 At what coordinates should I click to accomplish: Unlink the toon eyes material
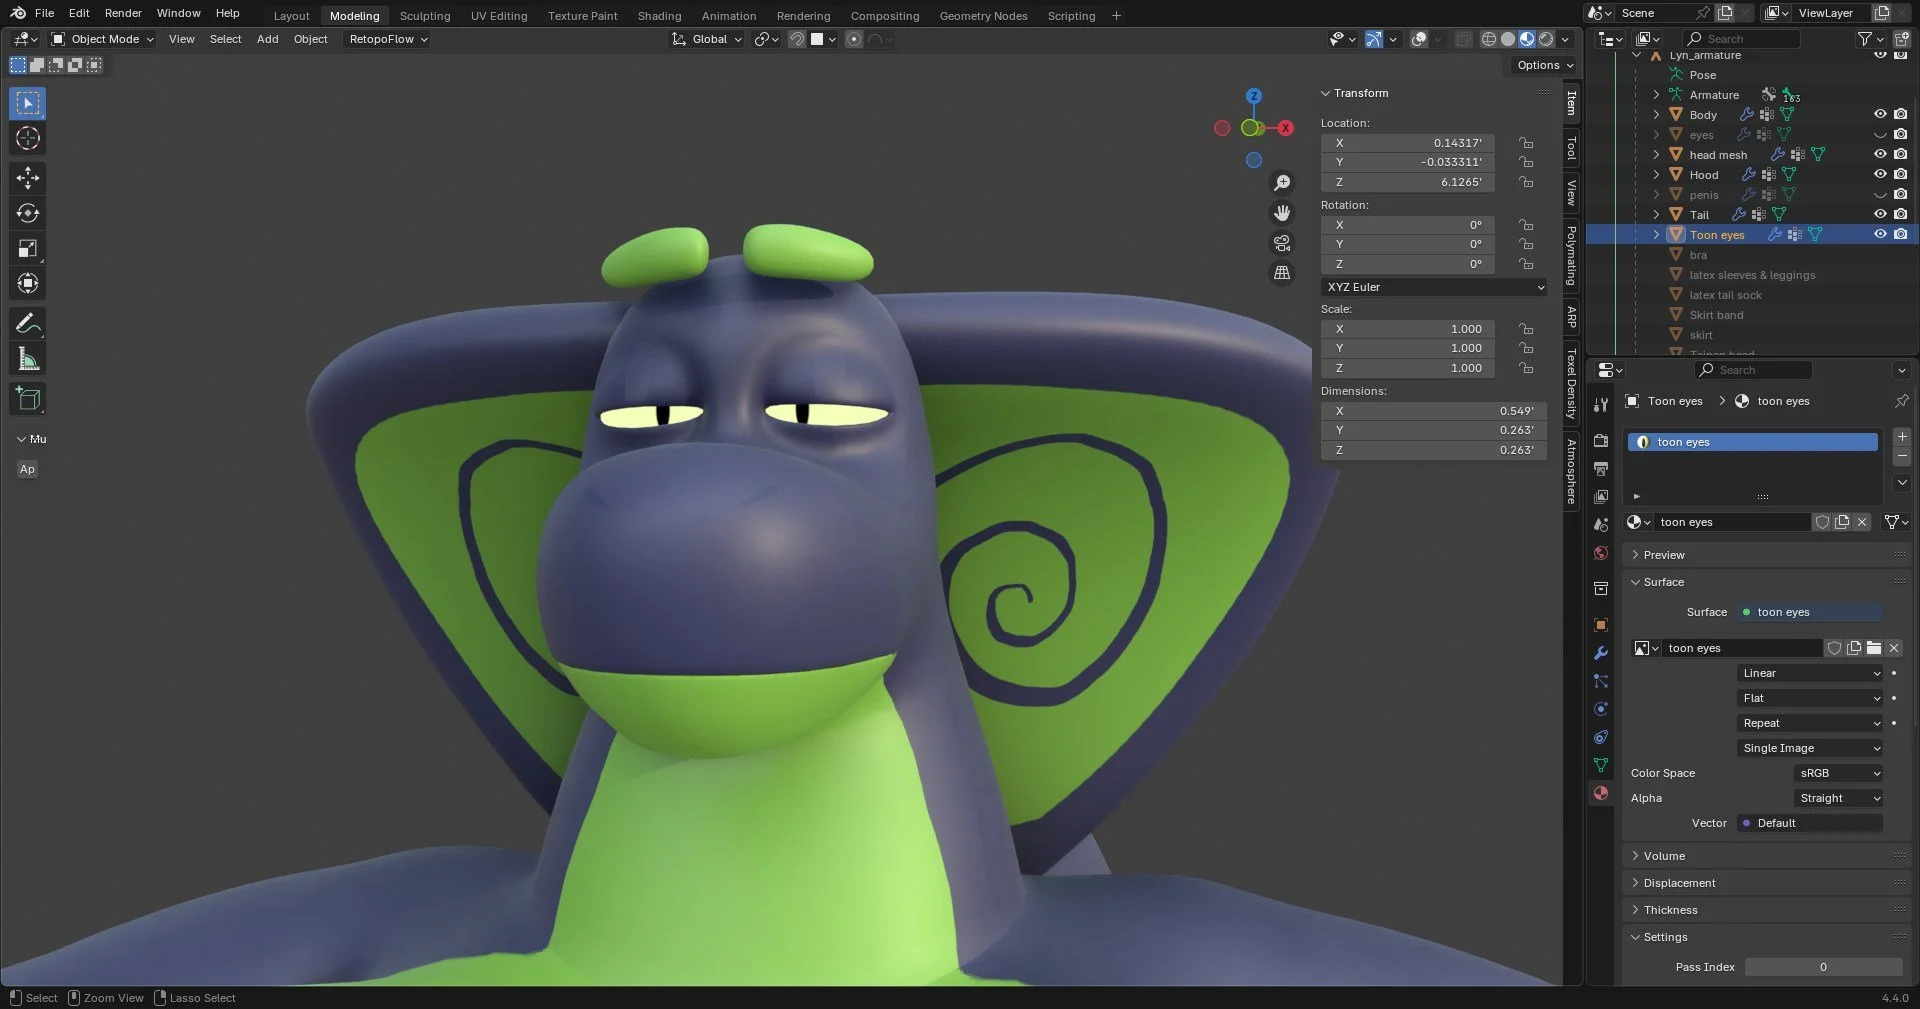coord(1862,522)
